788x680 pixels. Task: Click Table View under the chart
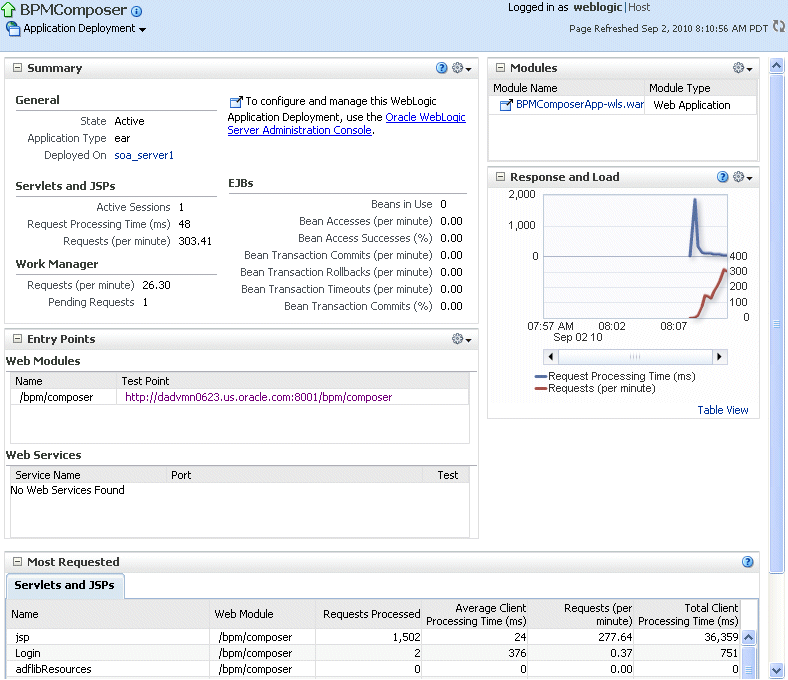[723, 410]
